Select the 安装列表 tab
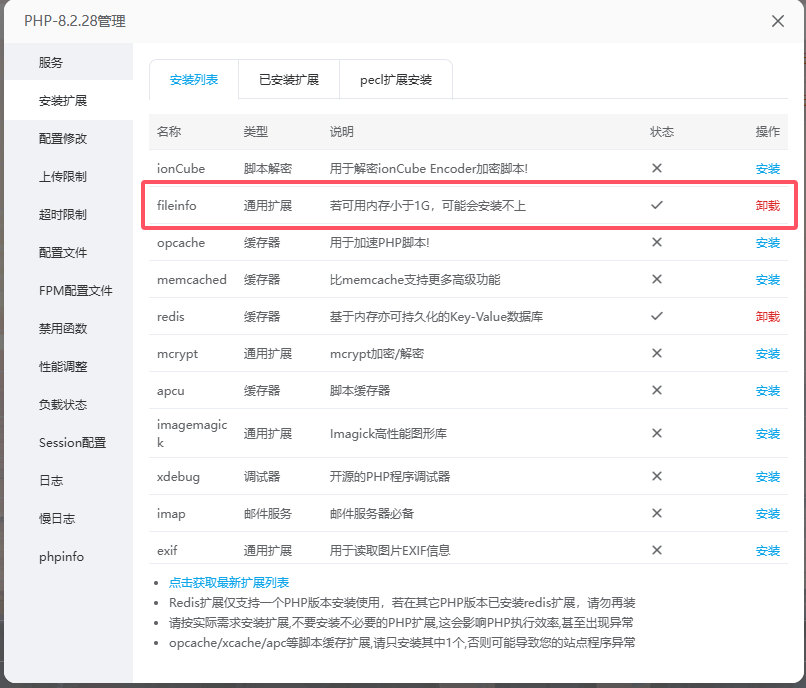The width and height of the screenshot is (806, 688). click(x=194, y=79)
